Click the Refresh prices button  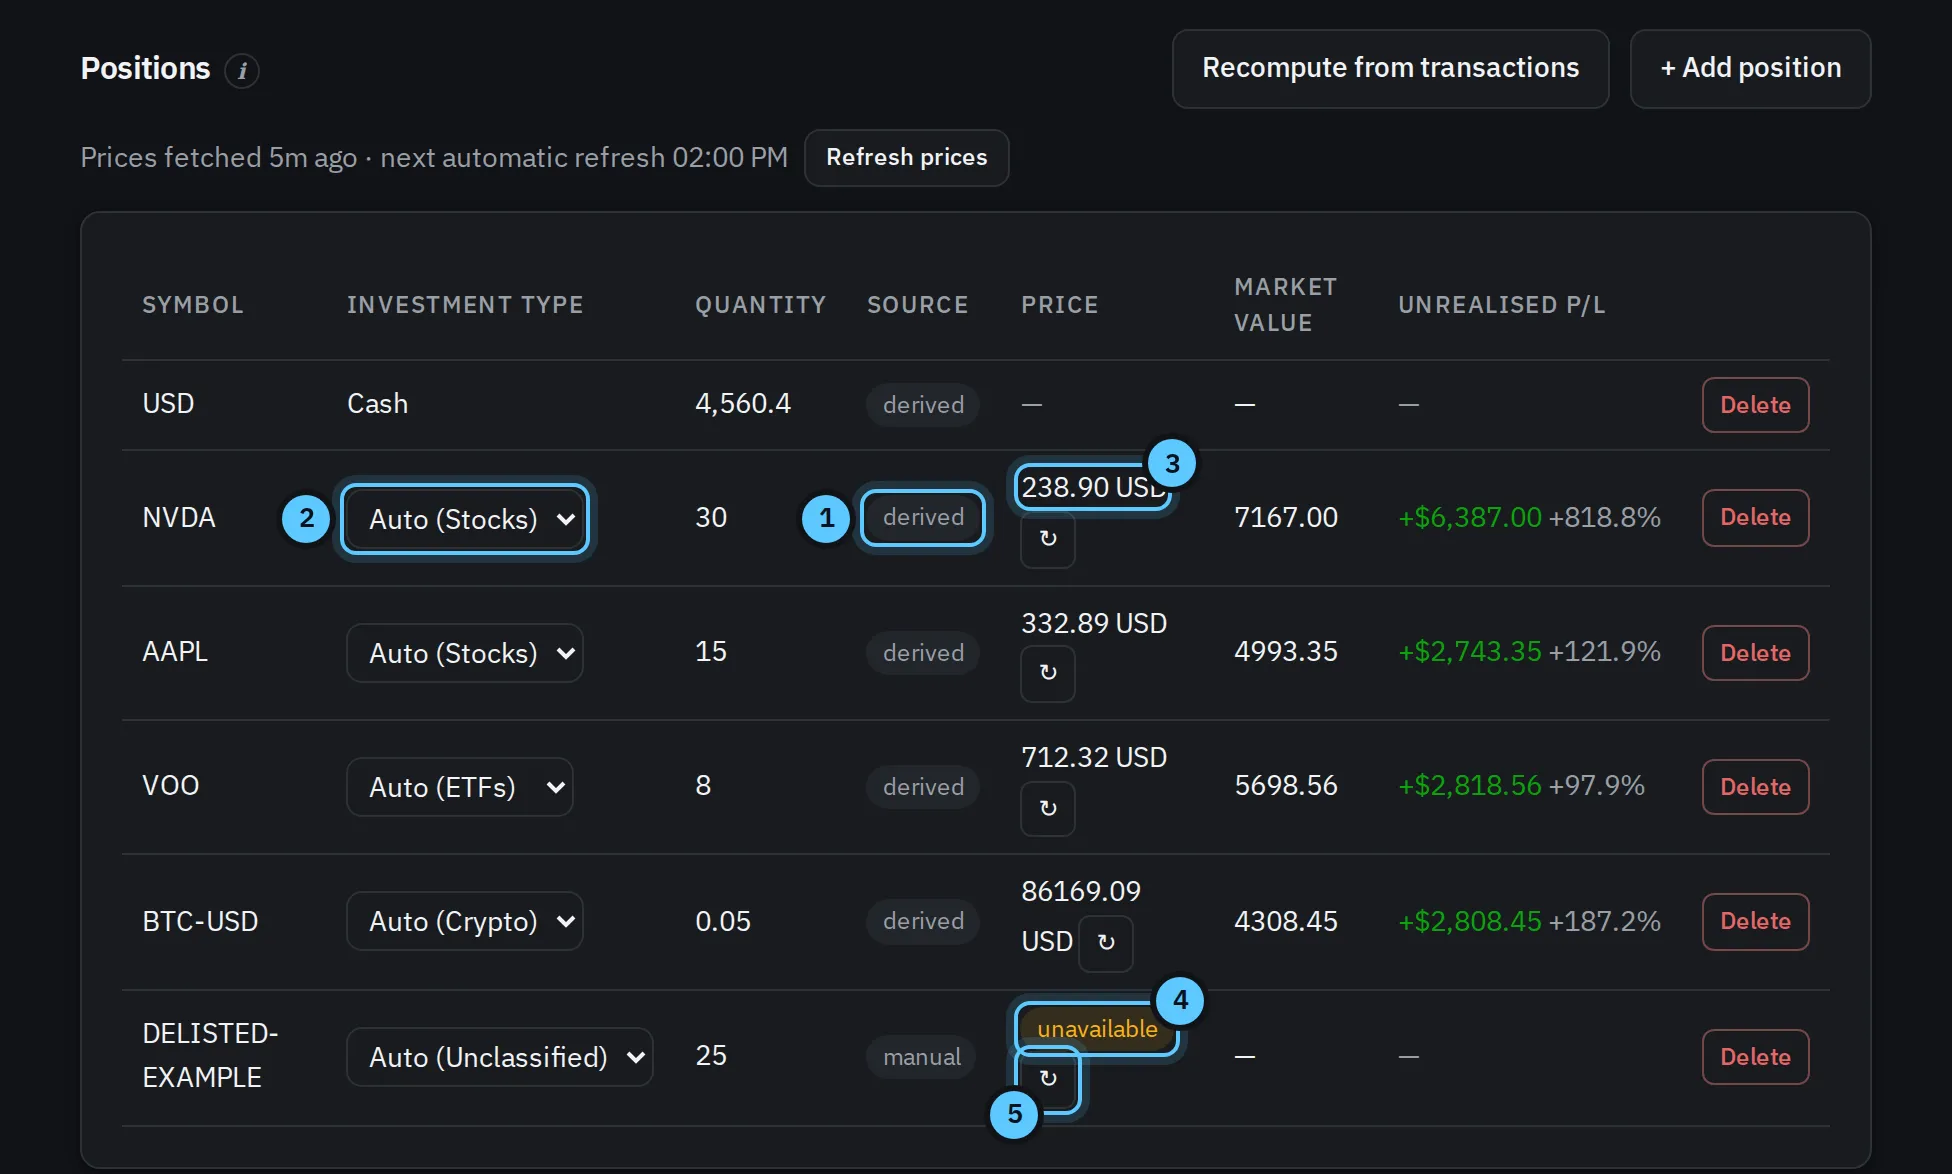[x=906, y=157]
